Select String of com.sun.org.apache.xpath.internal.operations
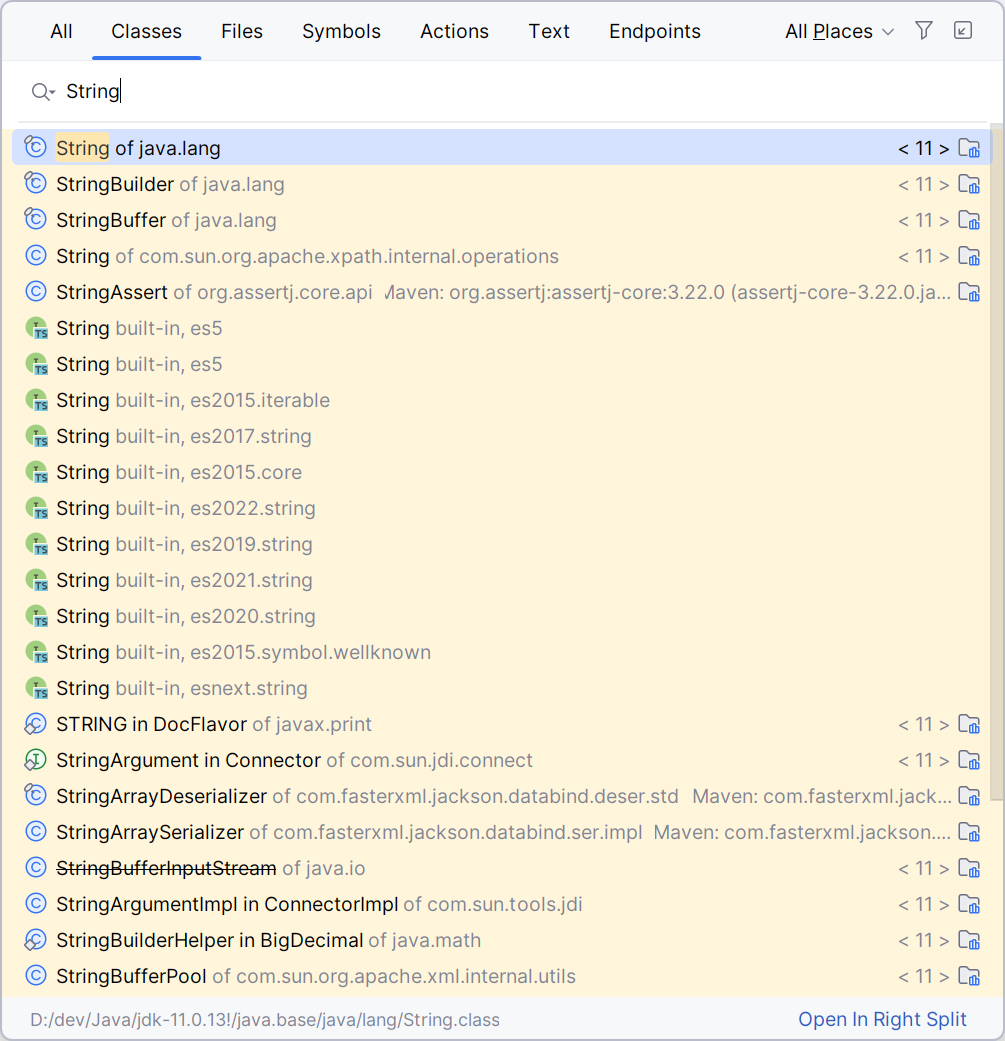 tap(502, 256)
